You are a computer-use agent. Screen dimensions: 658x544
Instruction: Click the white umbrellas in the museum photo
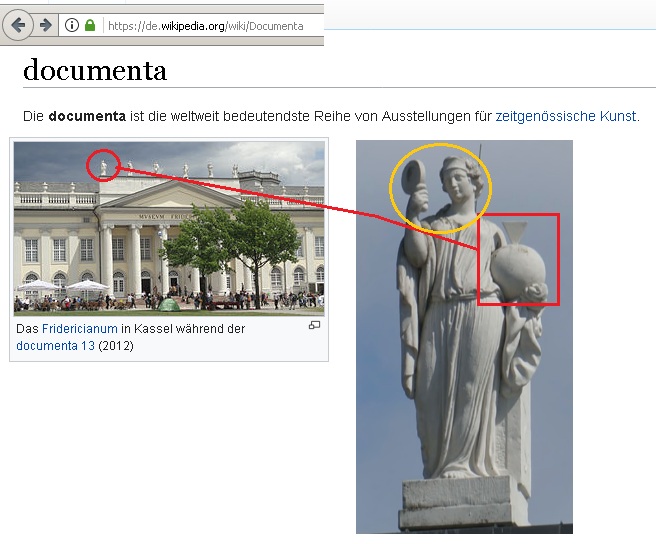(x=63, y=286)
